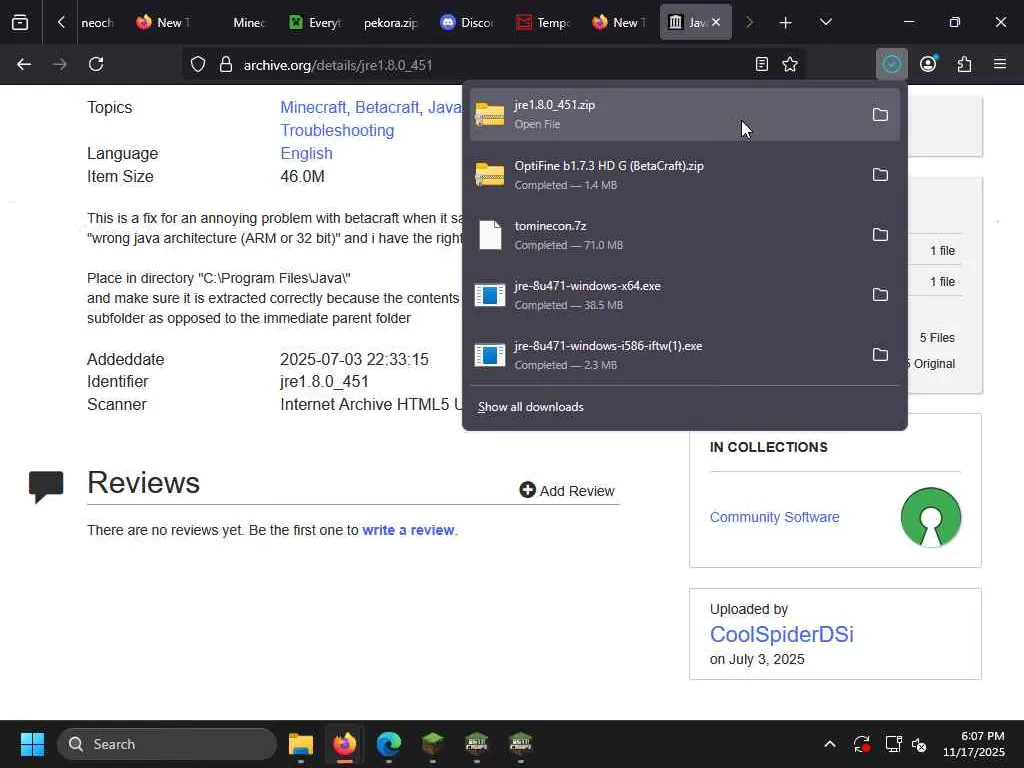Open the Minecraft grass block taskbar icon
This screenshot has width=1024, height=768.
click(x=432, y=744)
